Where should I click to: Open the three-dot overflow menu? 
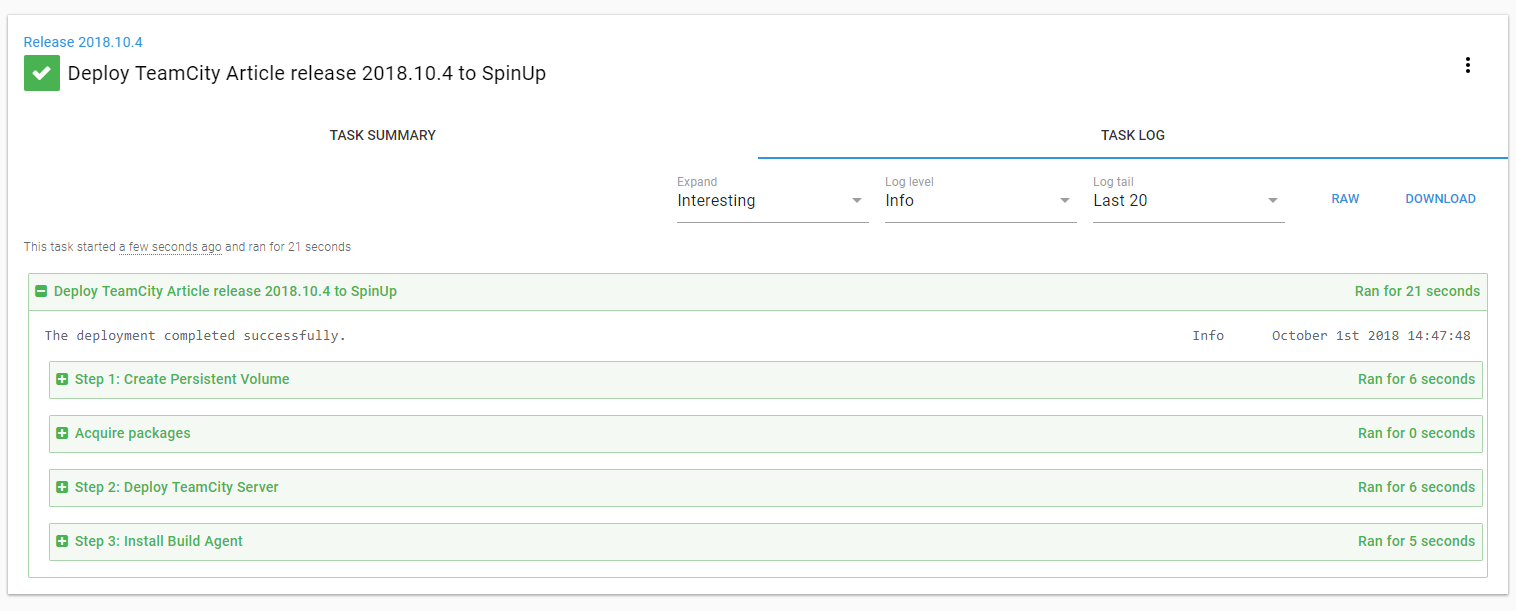pos(1467,65)
